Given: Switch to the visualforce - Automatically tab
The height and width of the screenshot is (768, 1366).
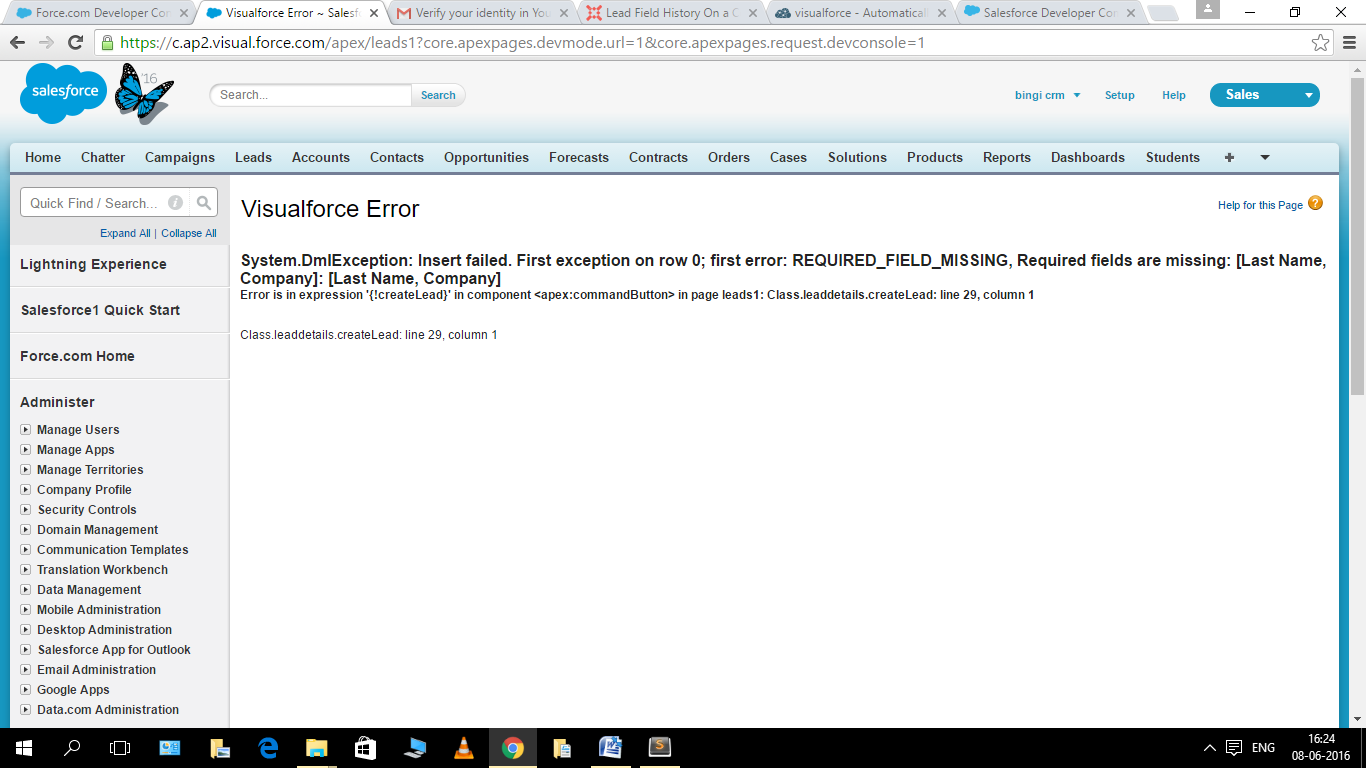Looking at the screenshot, I should pos(860,13).
